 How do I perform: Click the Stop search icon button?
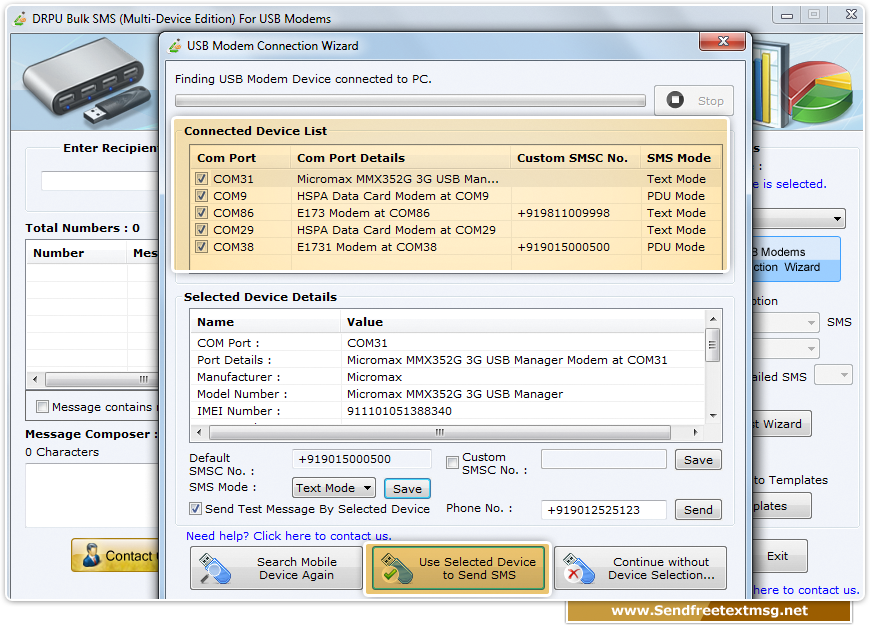click(x=676, y=100)
